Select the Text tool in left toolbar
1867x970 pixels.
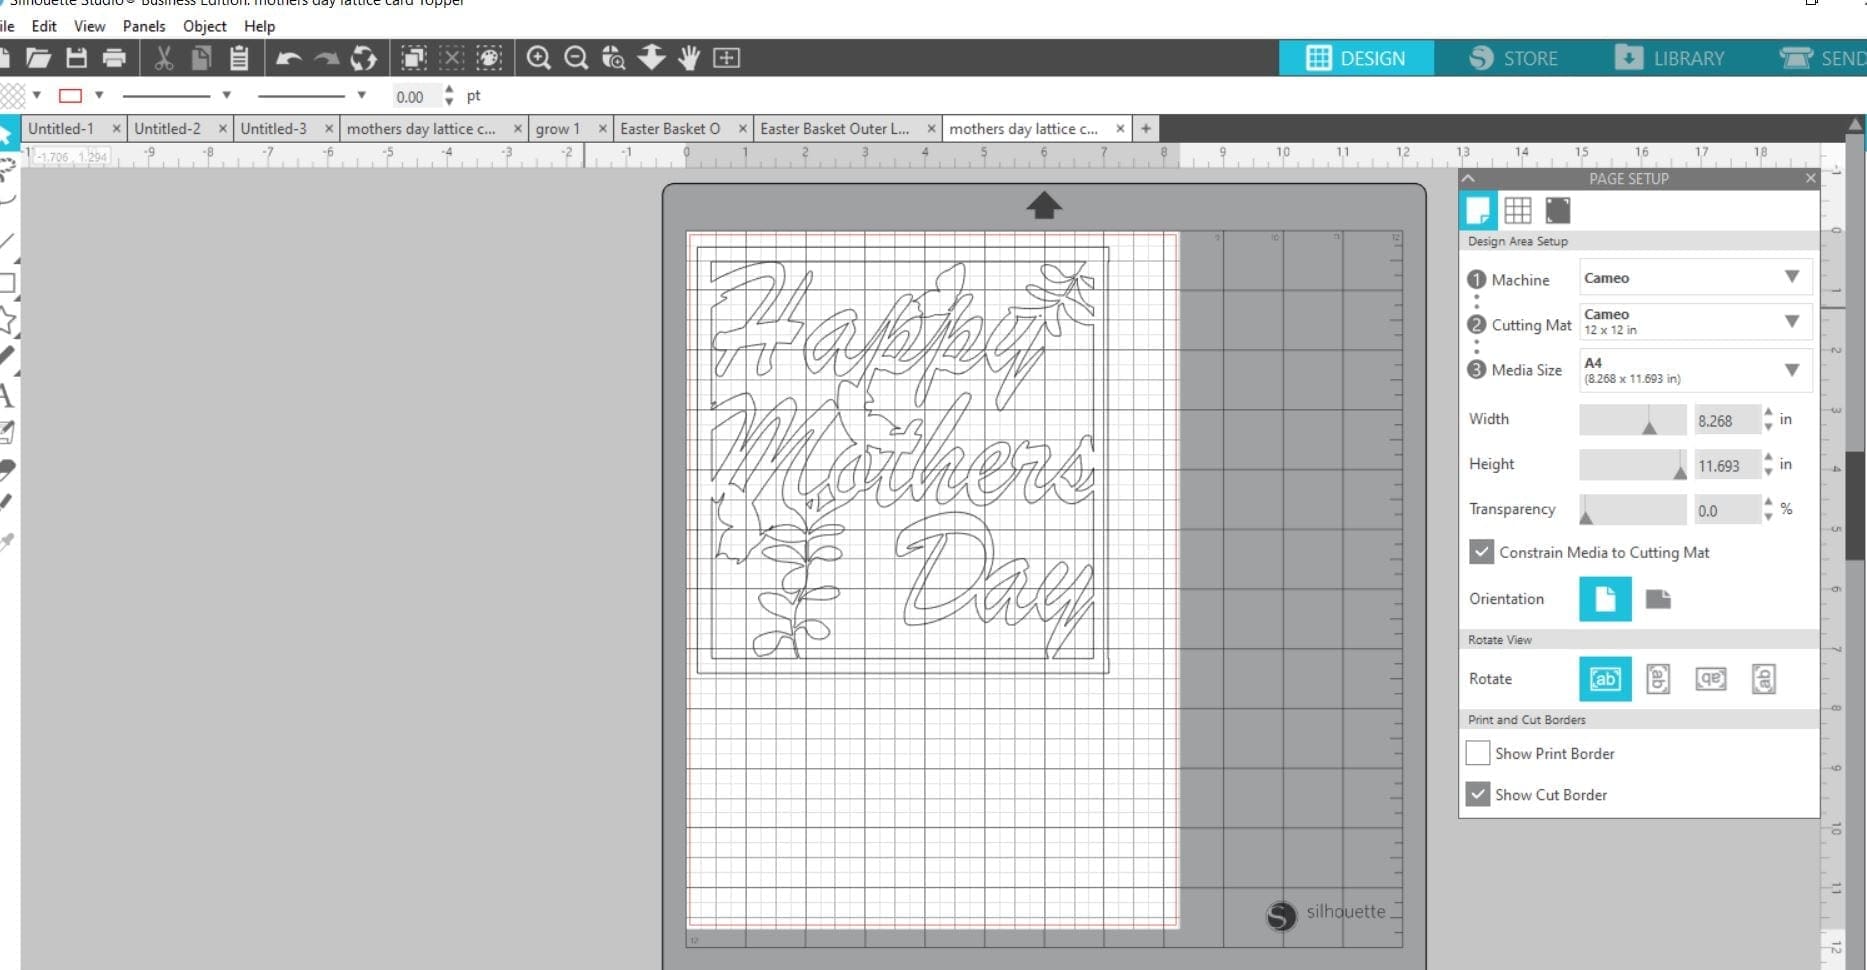(6, 395)
